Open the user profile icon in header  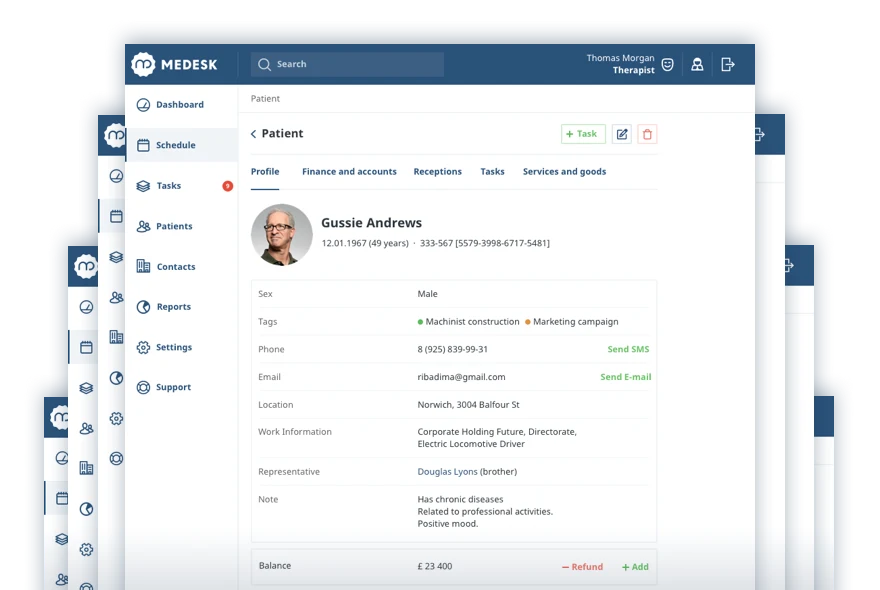coord(697,65)
